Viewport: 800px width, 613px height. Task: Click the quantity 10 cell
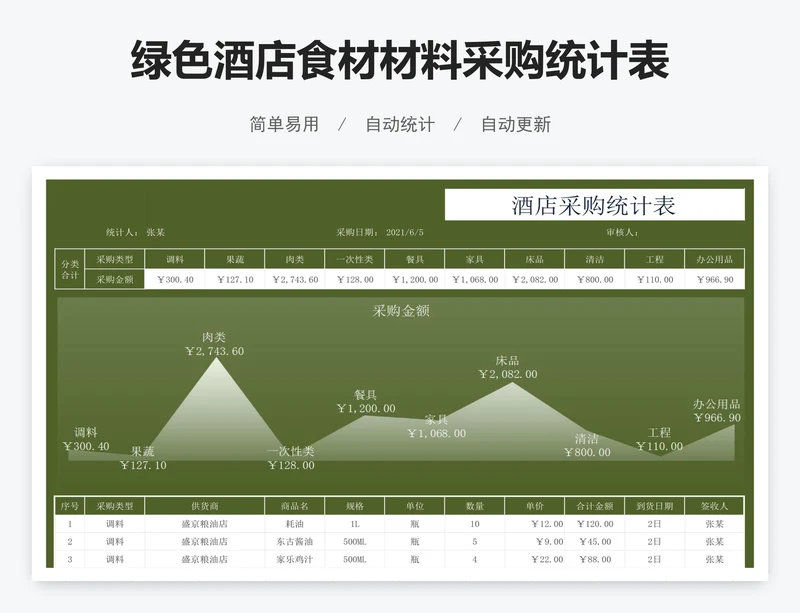point(475,524)
